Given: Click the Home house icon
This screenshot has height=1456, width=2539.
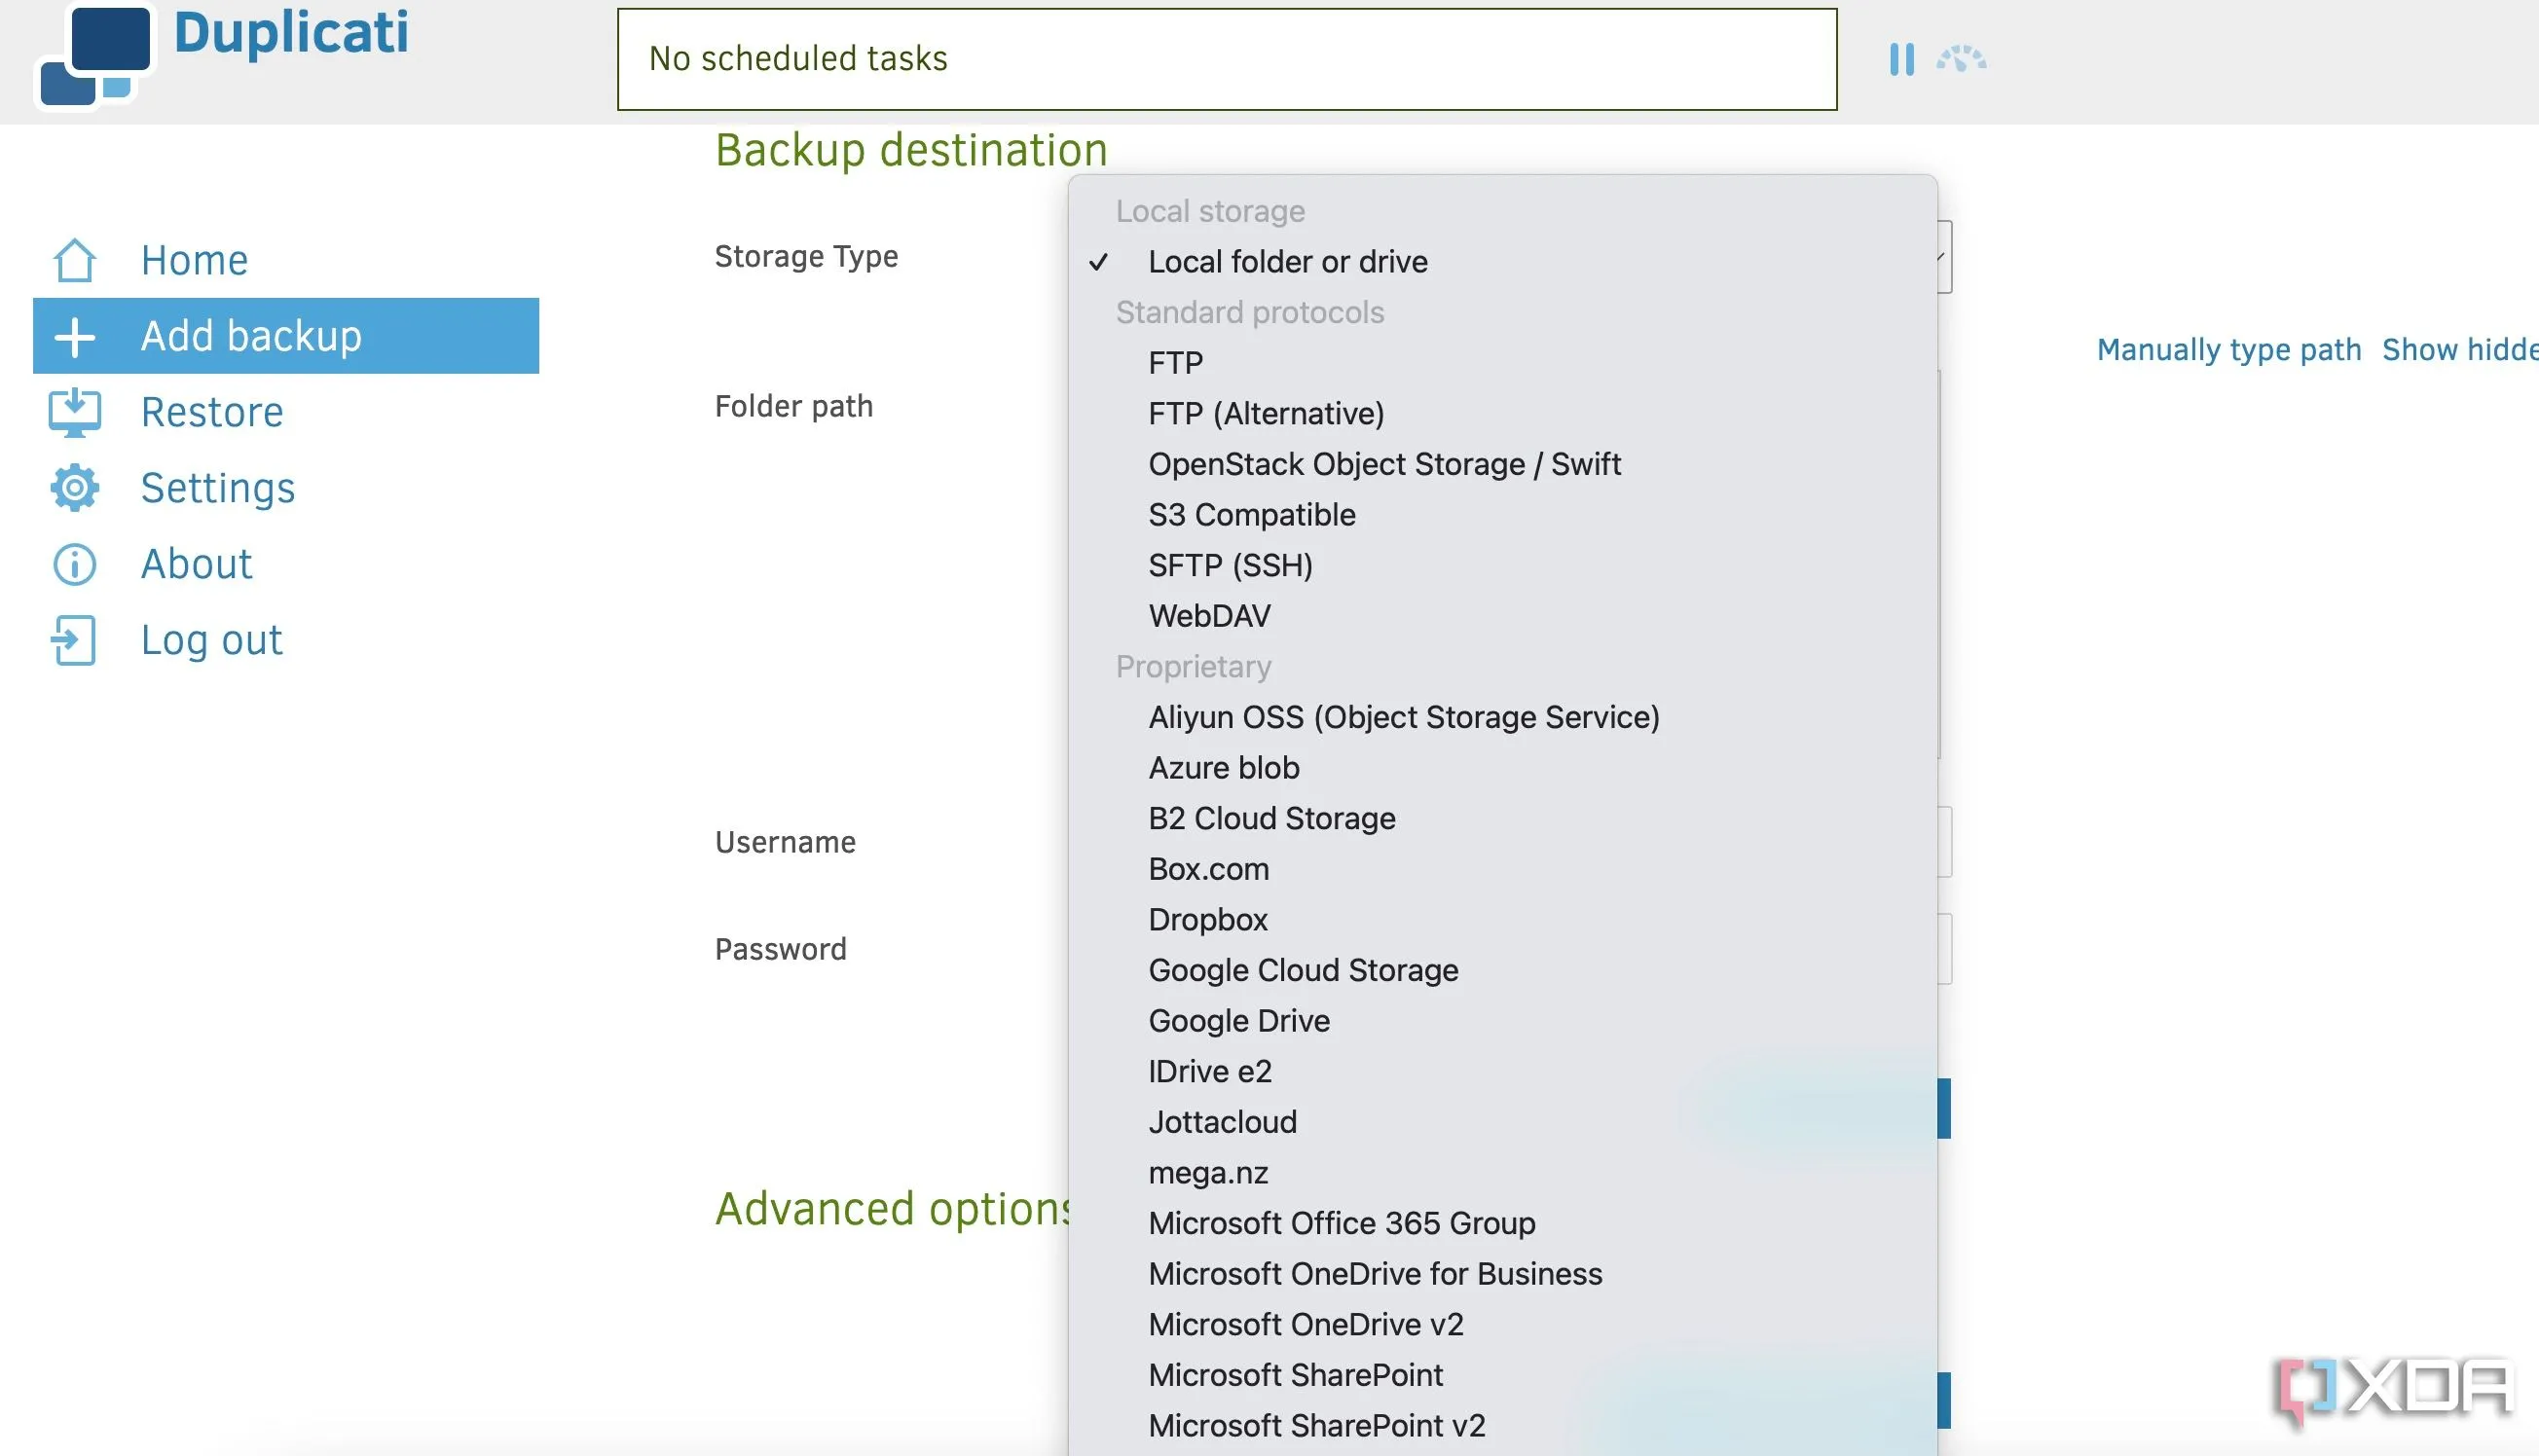Looking at the screenshot, I should point(75,260).
